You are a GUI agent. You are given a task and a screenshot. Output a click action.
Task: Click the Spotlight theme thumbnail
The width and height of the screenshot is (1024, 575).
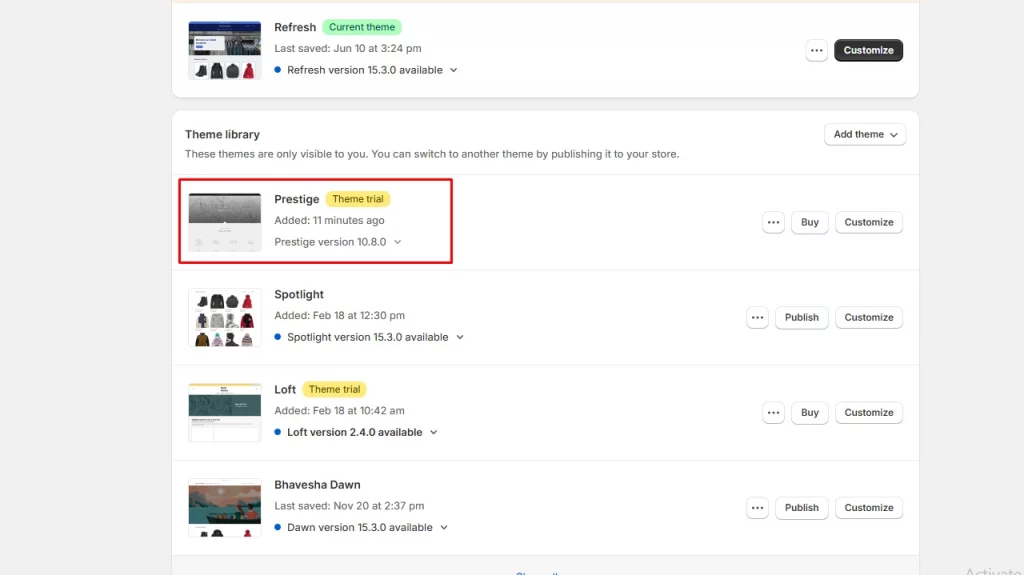(x=225, y=318)
